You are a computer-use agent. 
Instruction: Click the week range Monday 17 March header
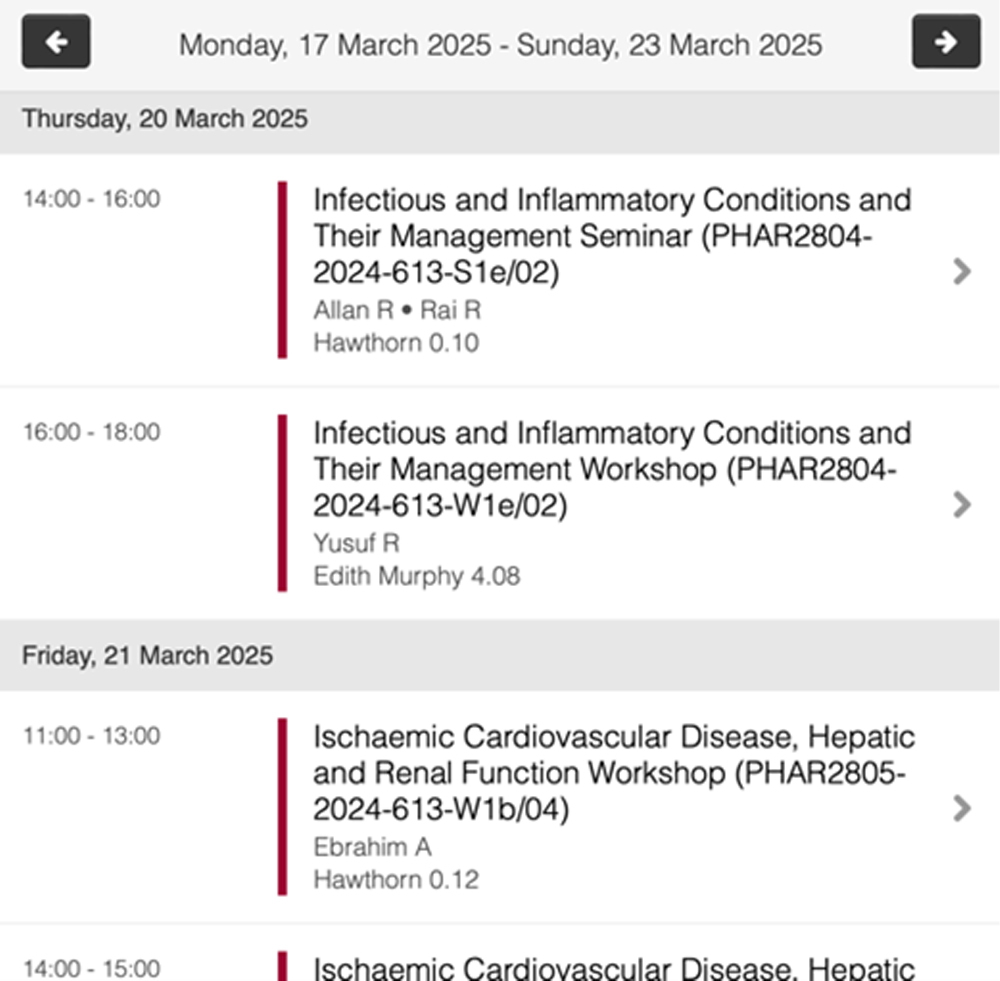(500, 45)
